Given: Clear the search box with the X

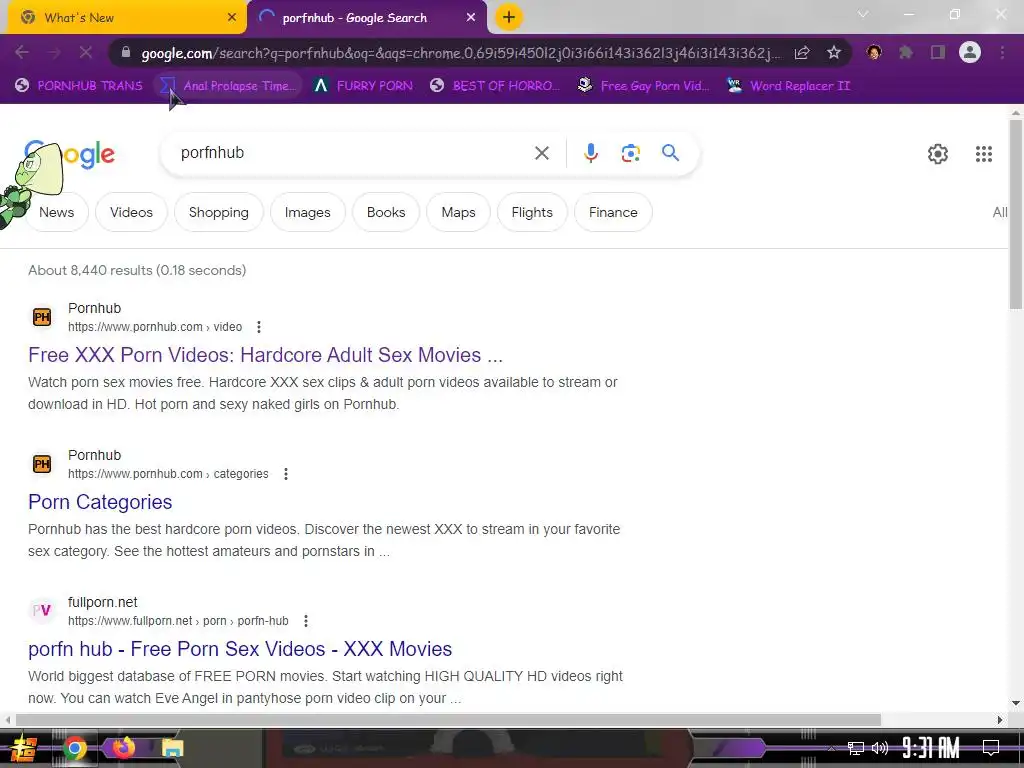Looking at the screenshot, I should (x=542, y=153).
